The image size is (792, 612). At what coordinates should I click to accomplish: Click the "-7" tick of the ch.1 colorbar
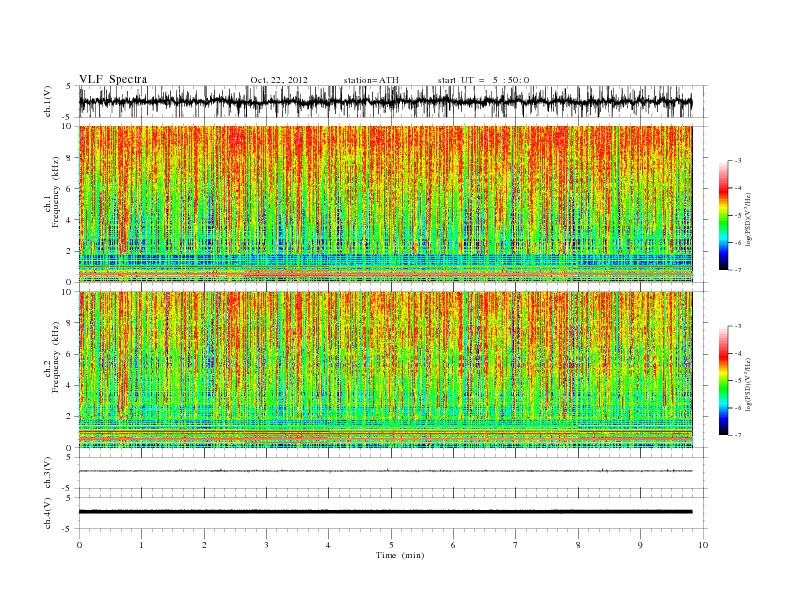pos(738,270)
